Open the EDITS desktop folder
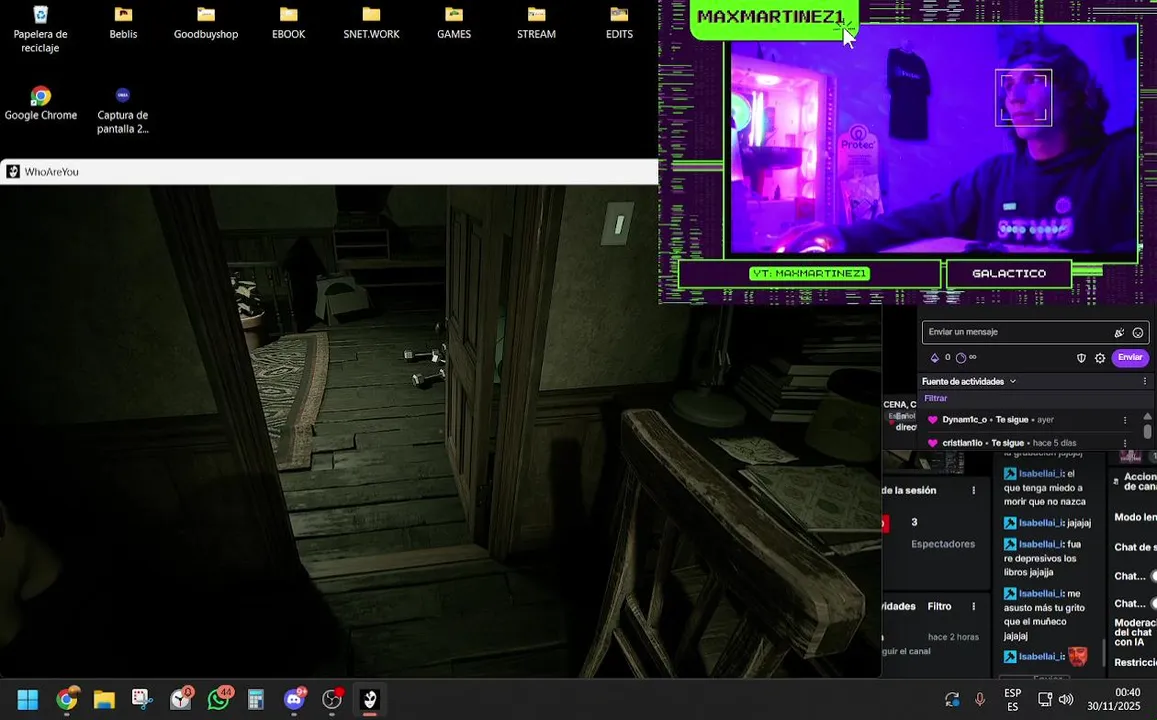 pos(619,23)
